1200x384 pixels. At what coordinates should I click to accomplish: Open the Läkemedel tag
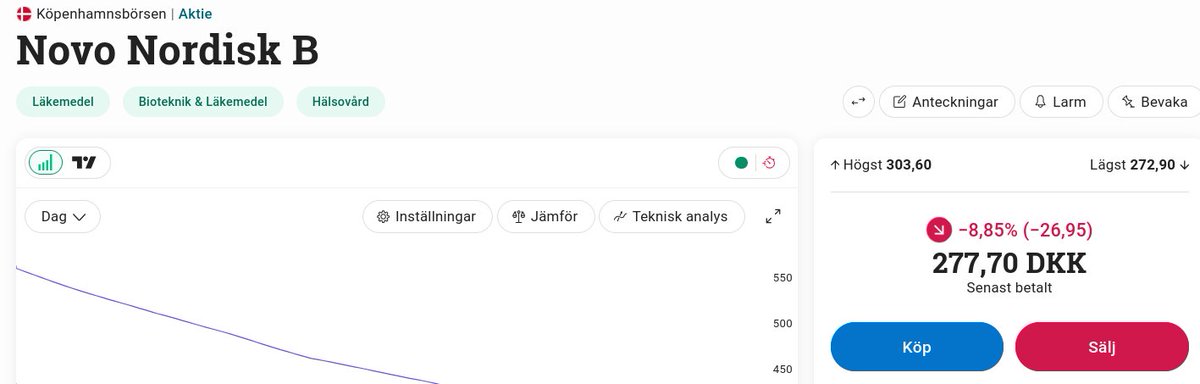point(63,102)
